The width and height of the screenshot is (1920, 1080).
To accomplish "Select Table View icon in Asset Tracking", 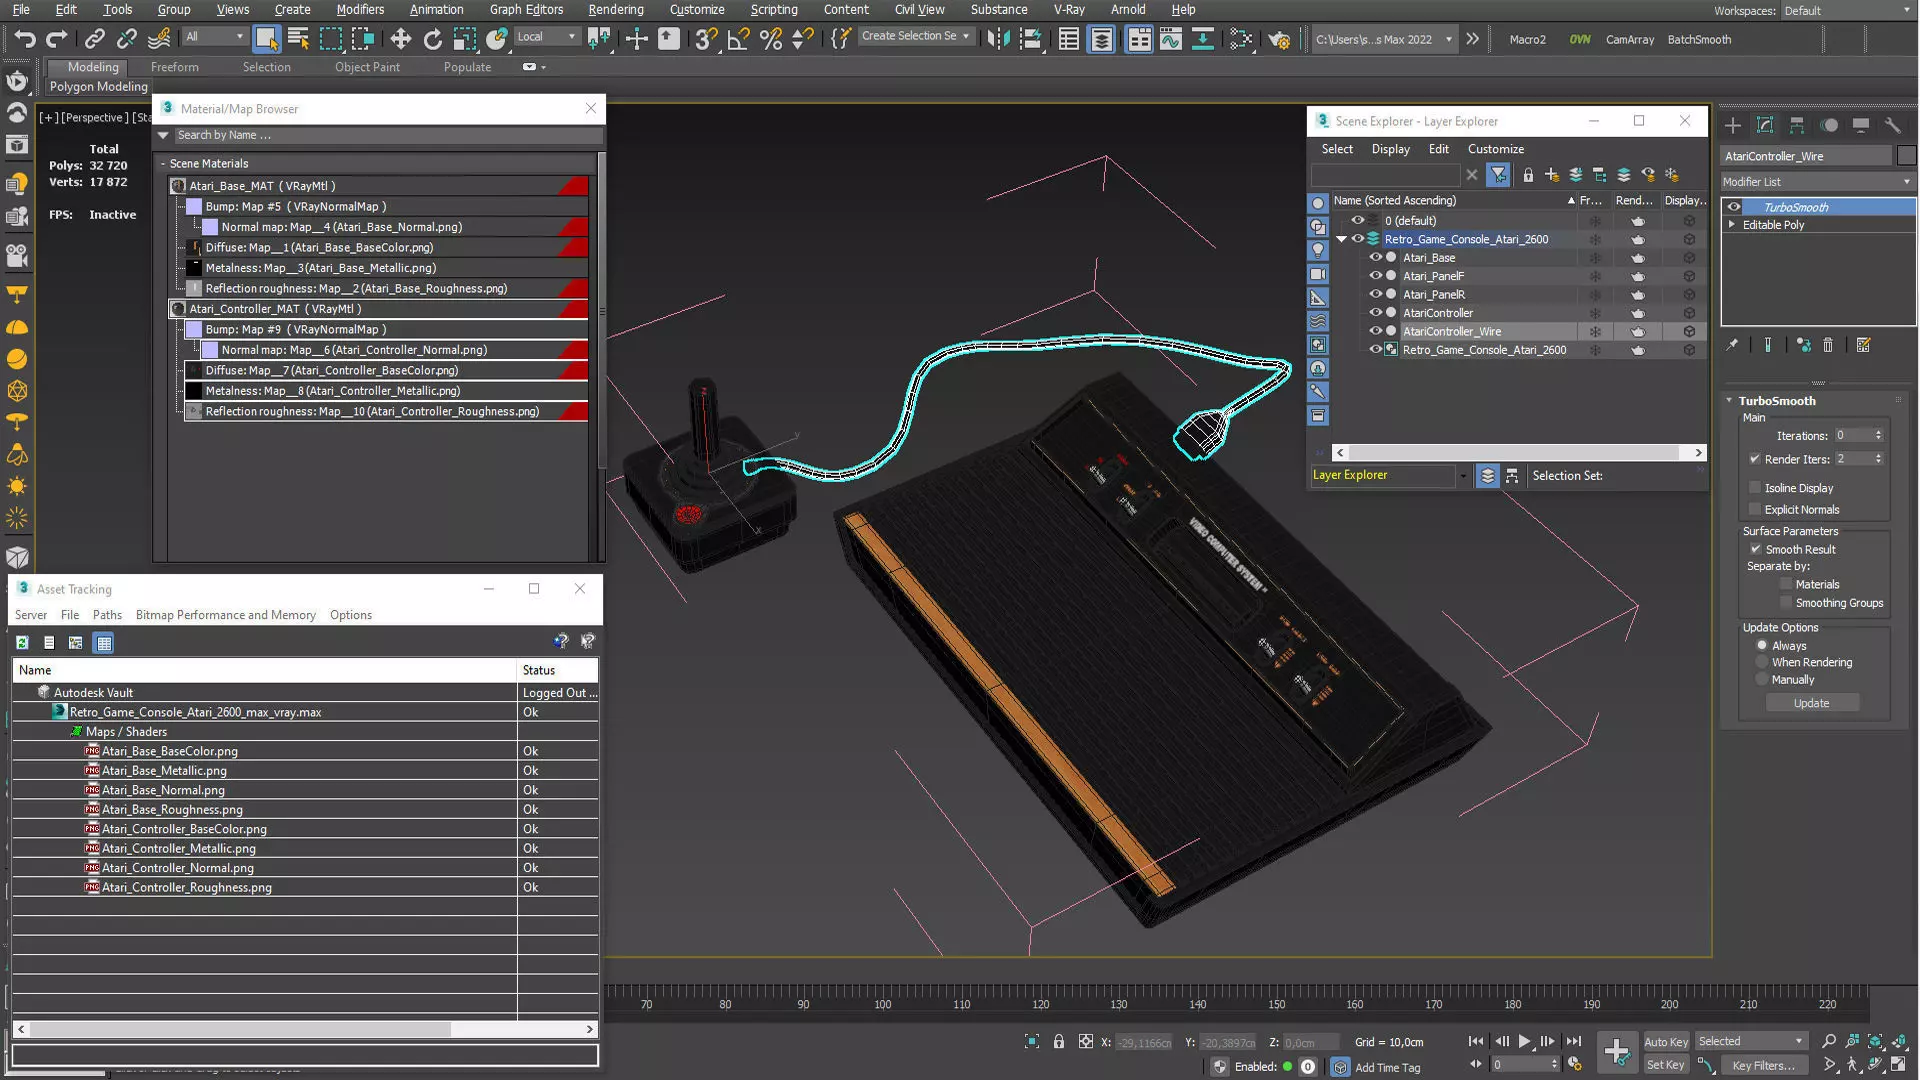I will pyautogui.click(x=104, y=643).
